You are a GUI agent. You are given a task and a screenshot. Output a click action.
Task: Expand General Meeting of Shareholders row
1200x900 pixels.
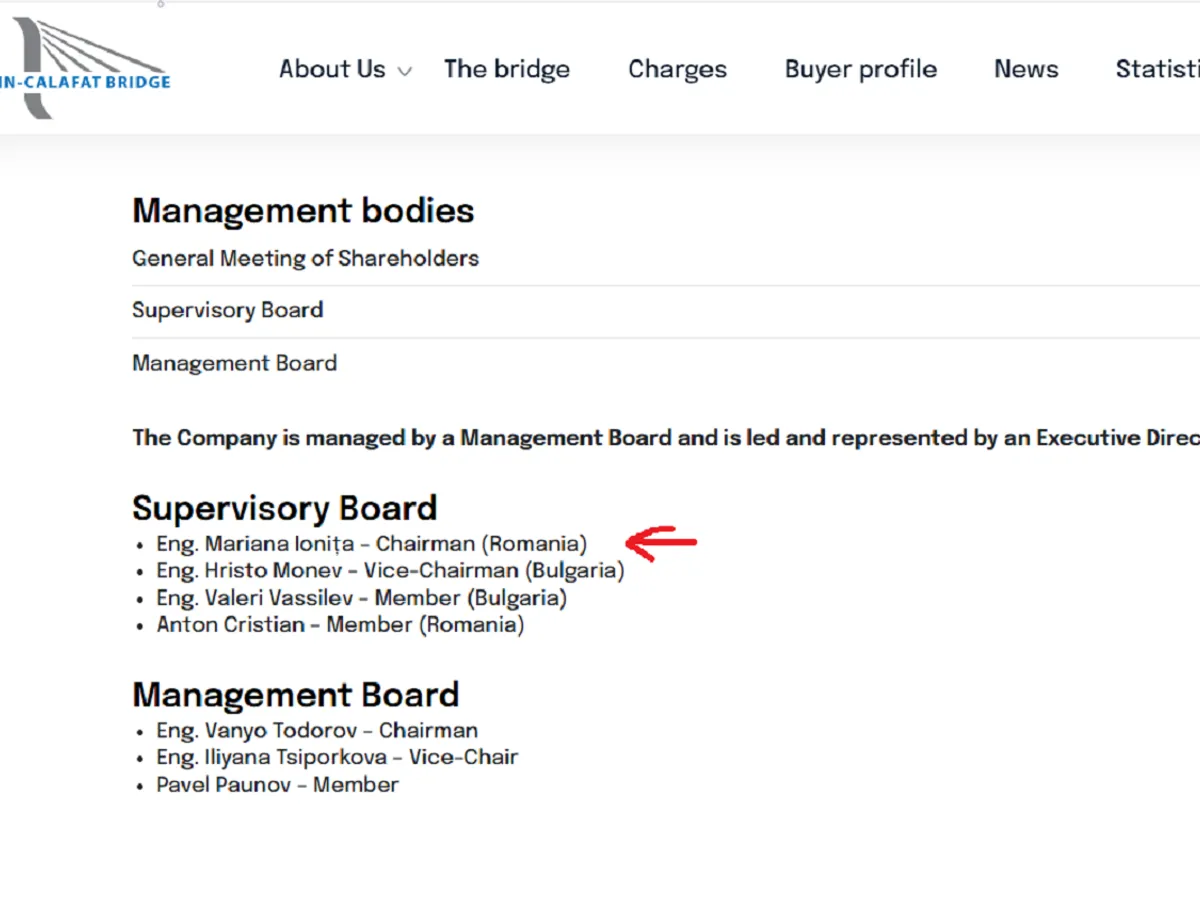point(305,258)
